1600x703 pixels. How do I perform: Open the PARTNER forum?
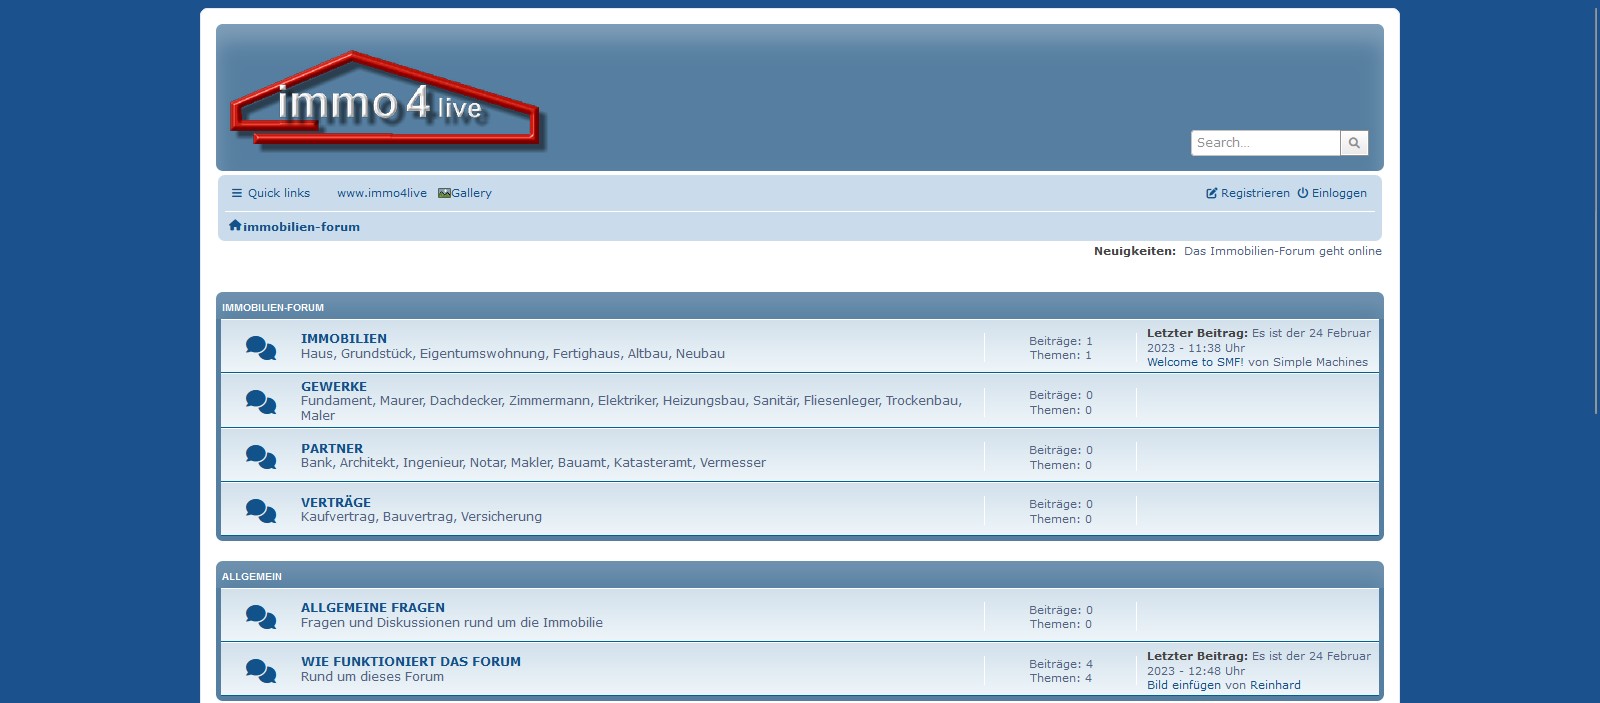click(332, 449)
